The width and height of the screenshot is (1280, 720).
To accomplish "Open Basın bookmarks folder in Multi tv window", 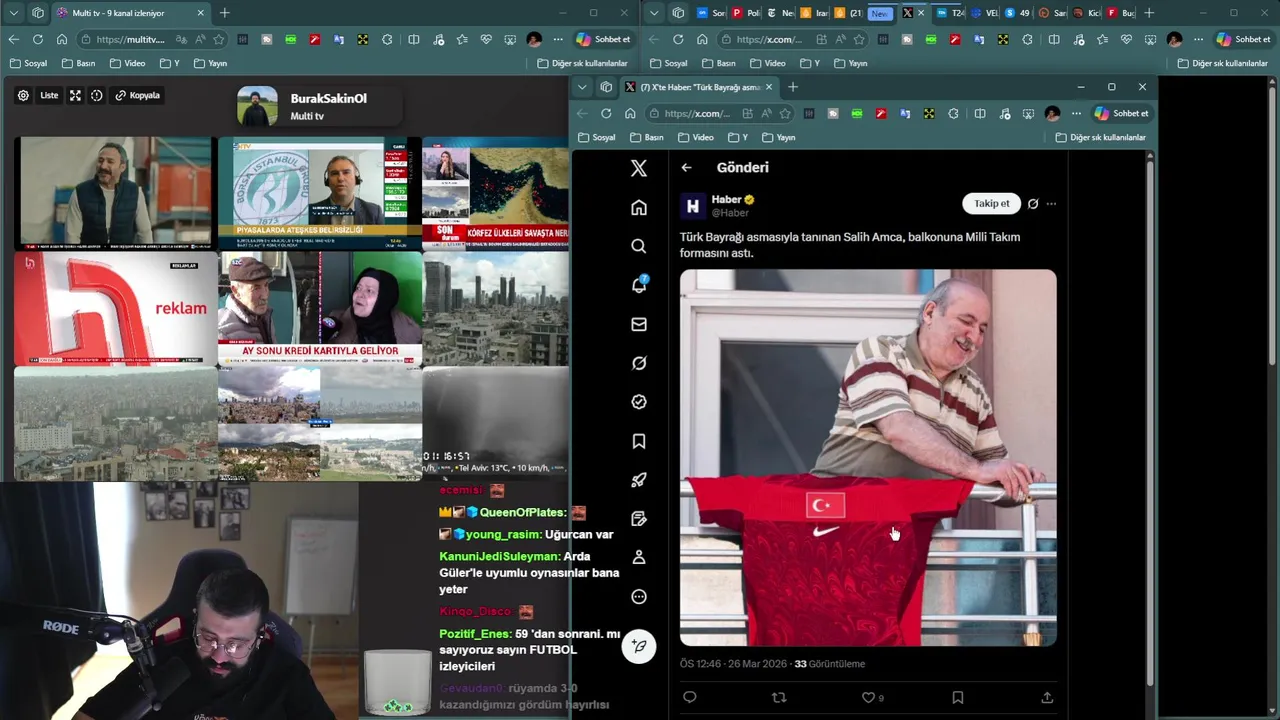I will [x=78, y=63].
